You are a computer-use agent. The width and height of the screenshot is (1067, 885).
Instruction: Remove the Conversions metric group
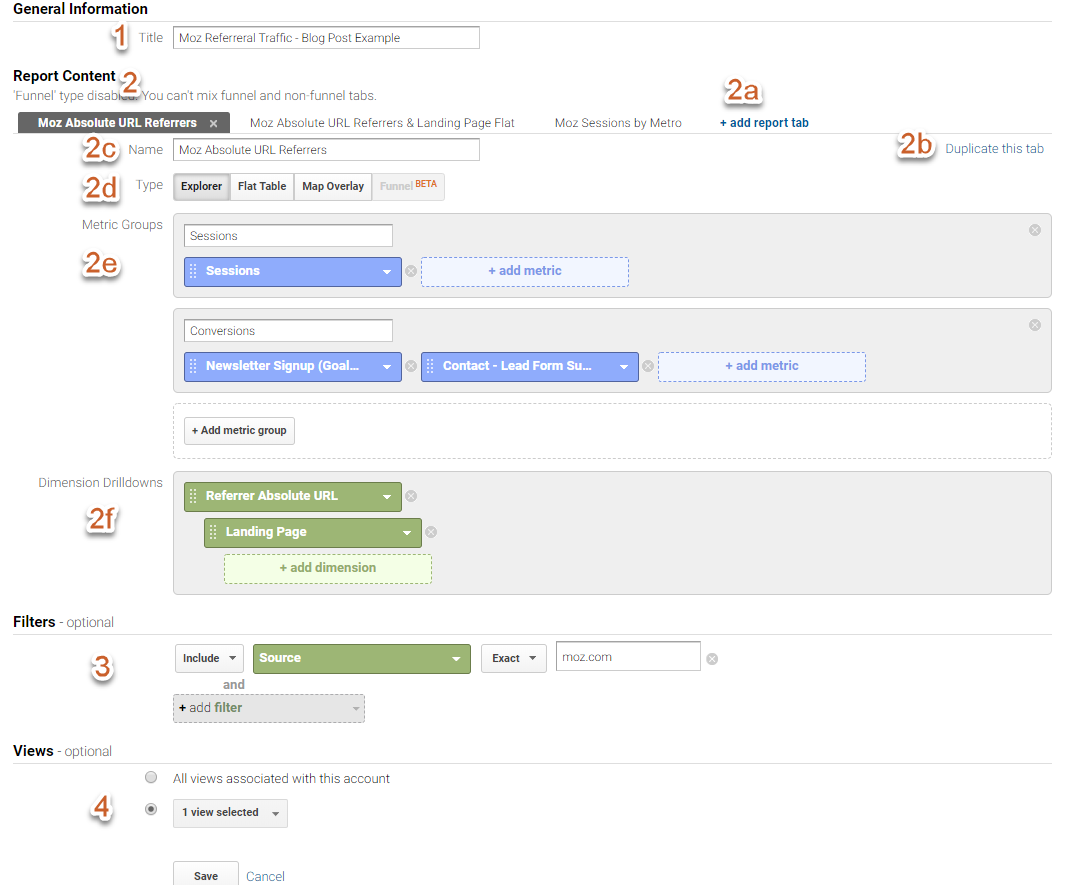(x=1035, y=325)
